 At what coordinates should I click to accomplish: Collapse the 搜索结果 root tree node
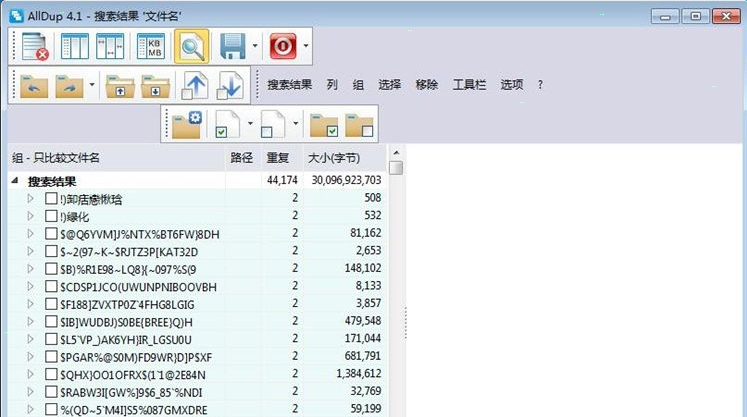(x=15, y=181)
